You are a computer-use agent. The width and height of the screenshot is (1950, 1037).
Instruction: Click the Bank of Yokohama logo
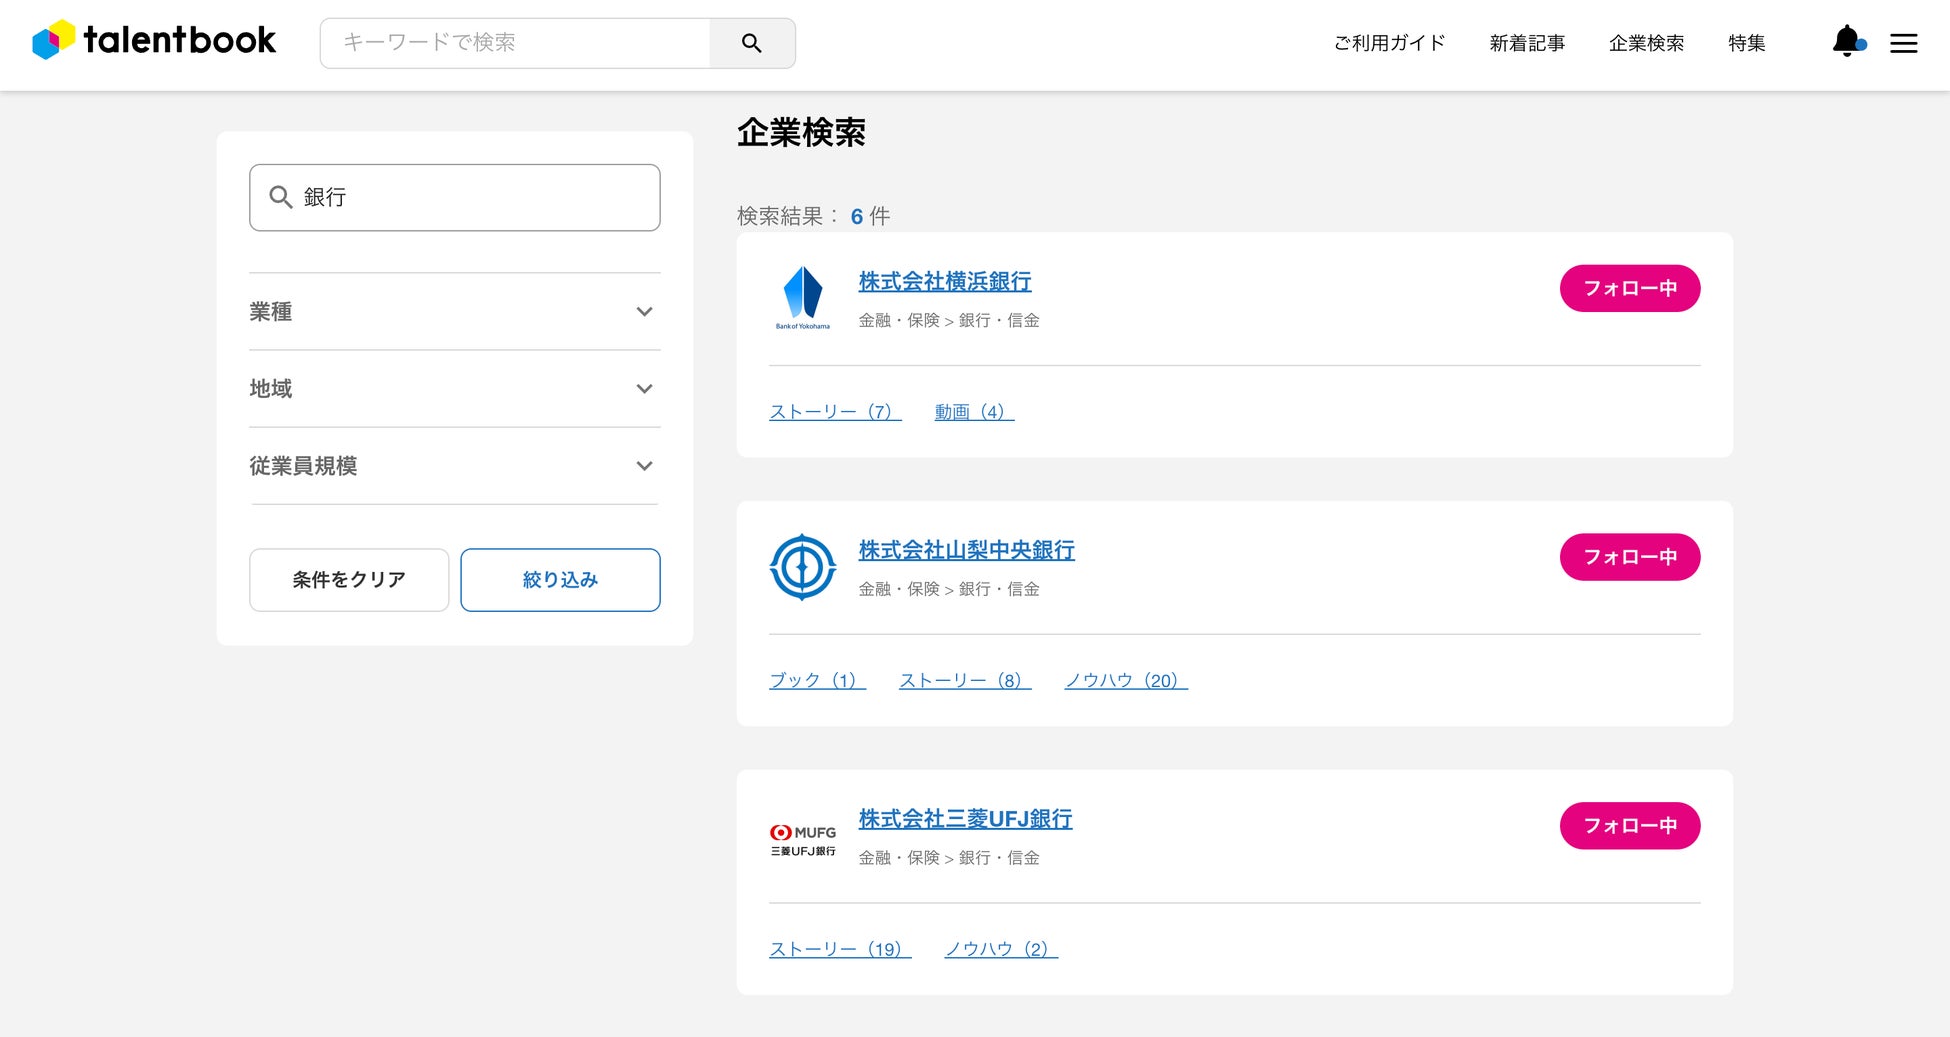point(803,298)
